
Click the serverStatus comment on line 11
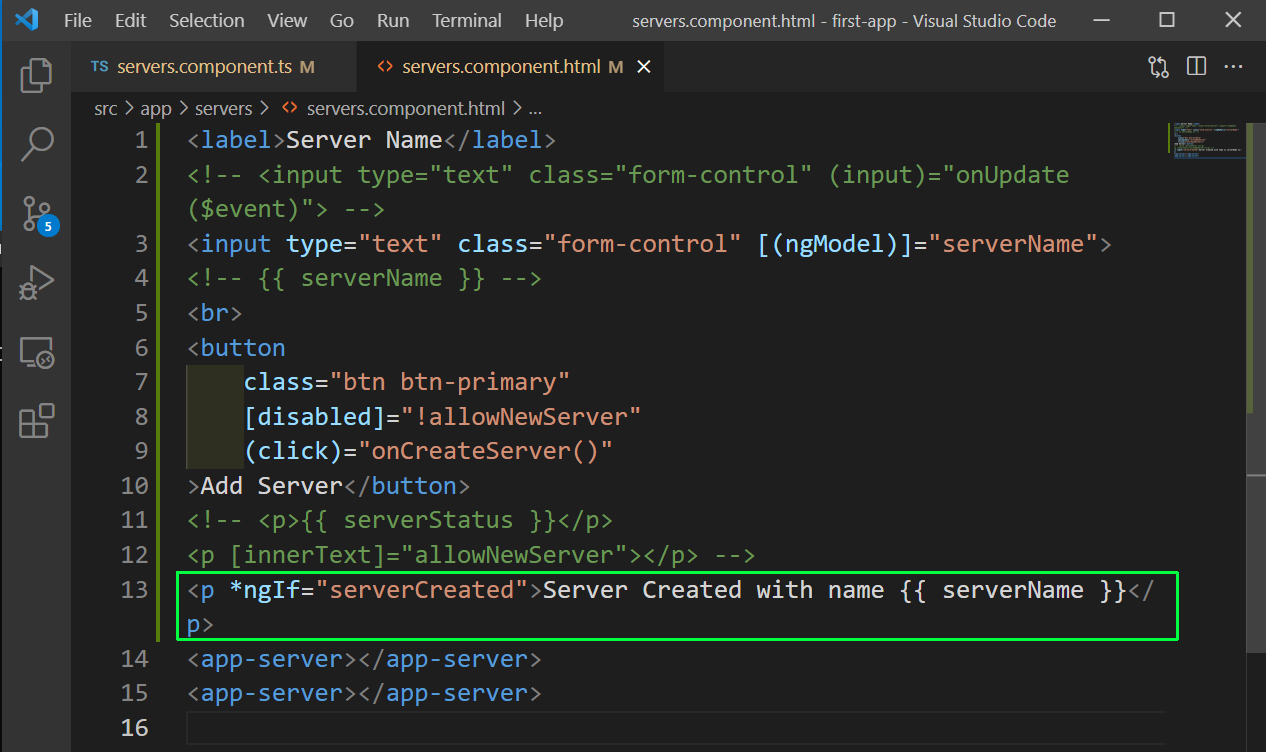pos(400,520)
